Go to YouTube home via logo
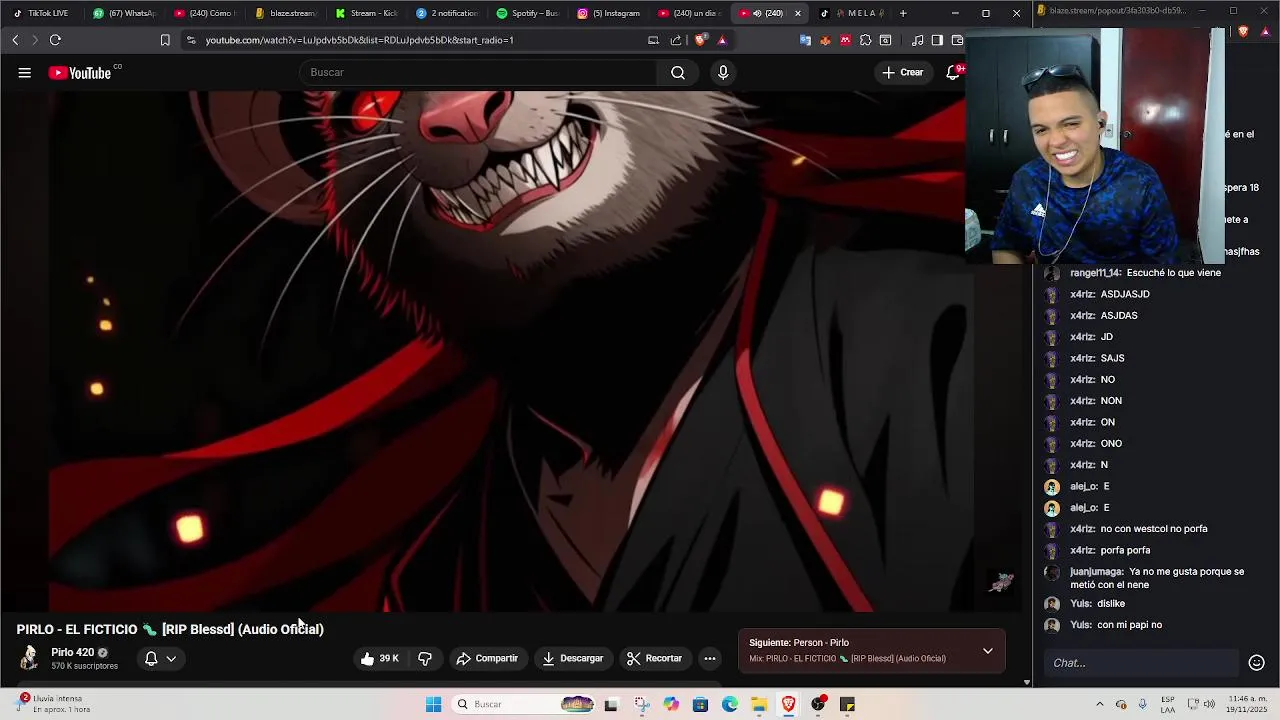The width and height of the screenshot is (1280, 720). 80,72
